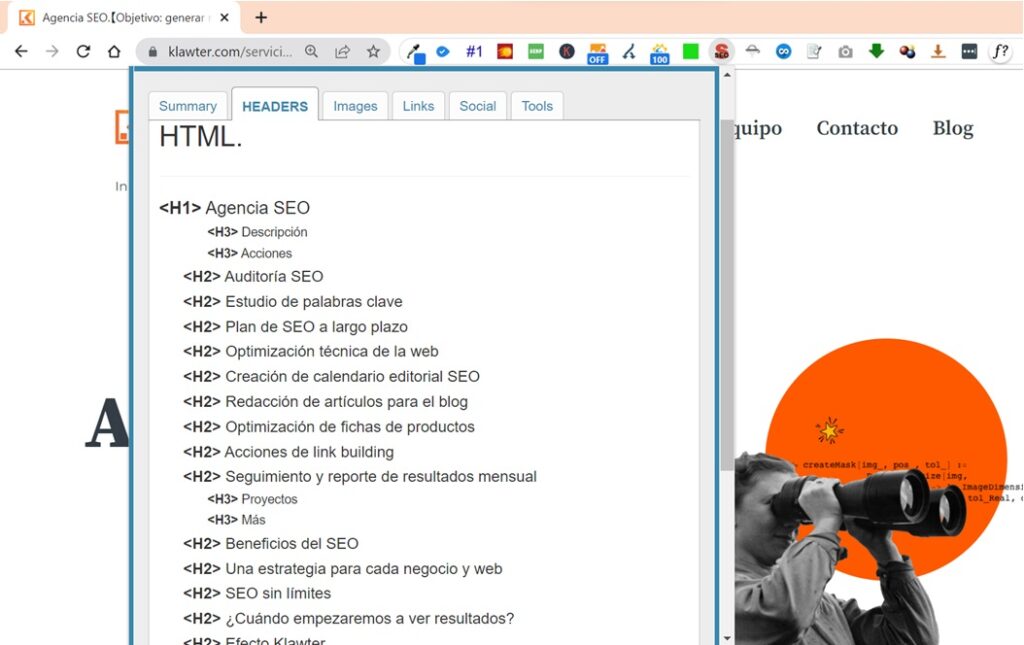Bookmark this page with the star icon

tap(373, 51)
